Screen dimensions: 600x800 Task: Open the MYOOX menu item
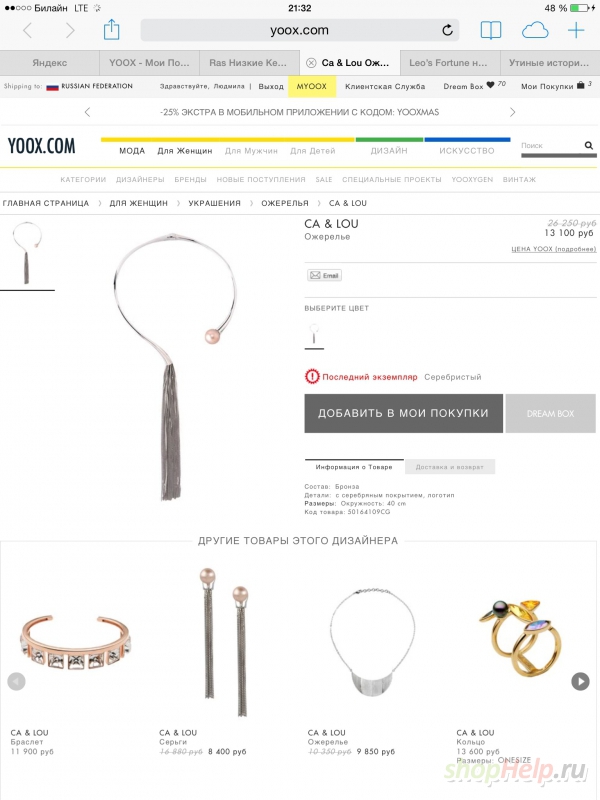click(312, 86)
